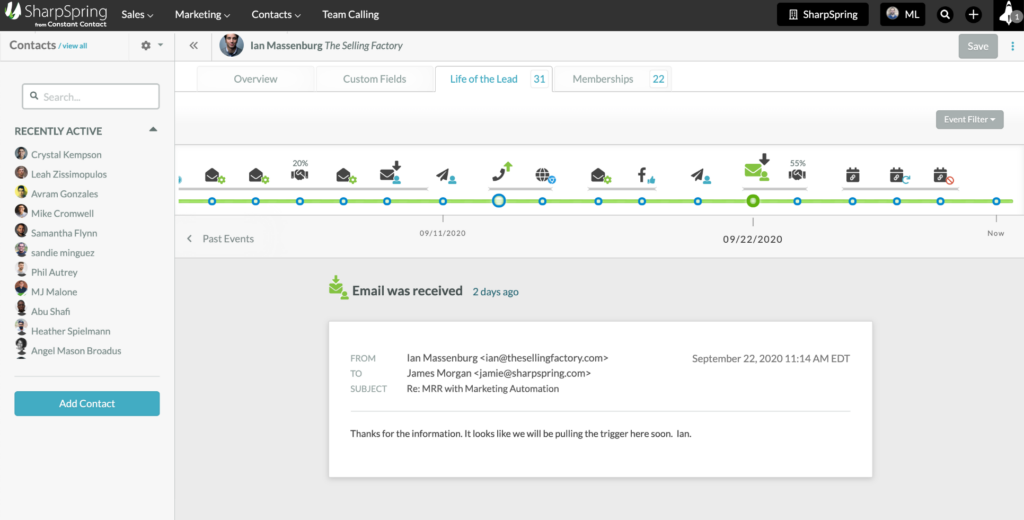The height and width of the screenshot is (520, 1024).
Task: Open contact Mike Cromwell
Action: click(62, 214)
